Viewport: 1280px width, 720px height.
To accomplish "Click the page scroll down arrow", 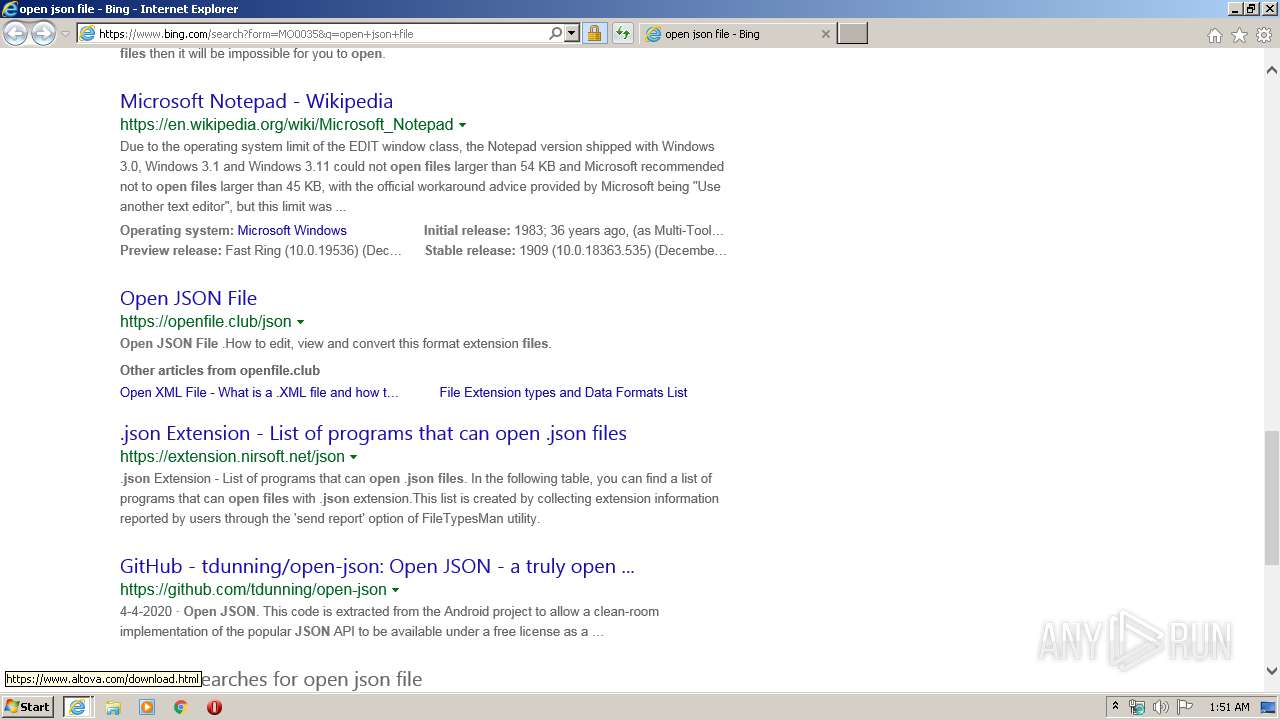I will [x=1271, y=671].
